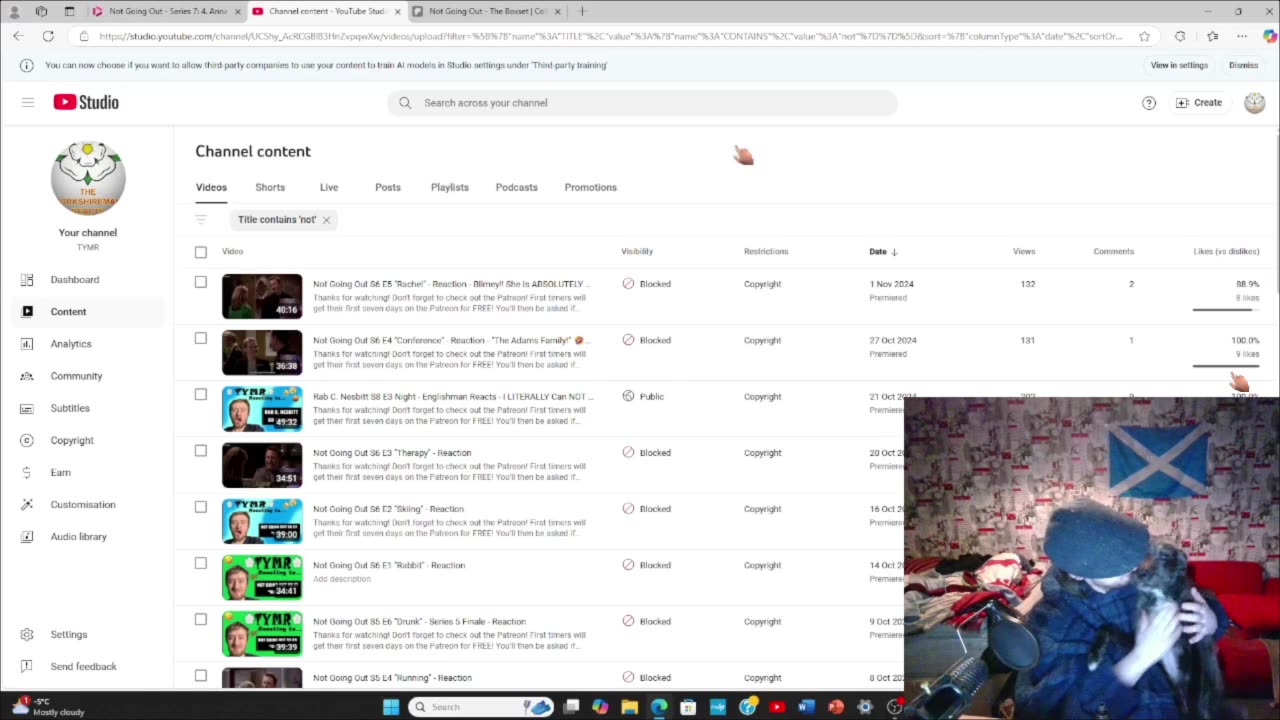The height and width of the screenshot is (720, 1280).
Task: Open thumbnail of S6 E1 'Rabbit' video
Action: (262, 577)
